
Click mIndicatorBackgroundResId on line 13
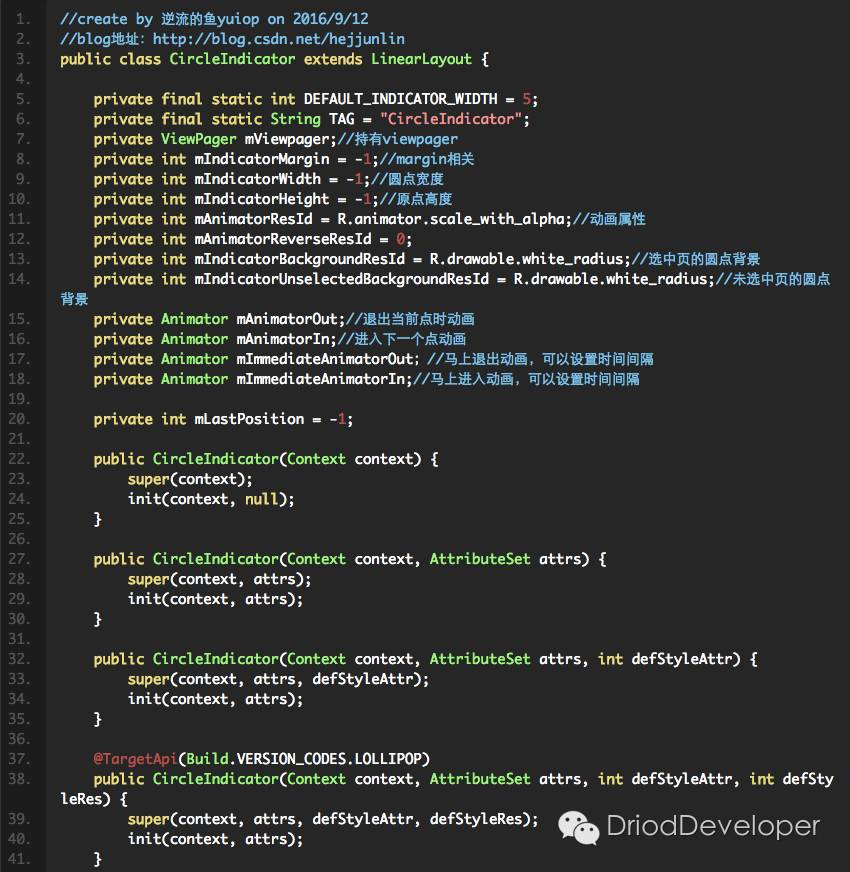299,259
